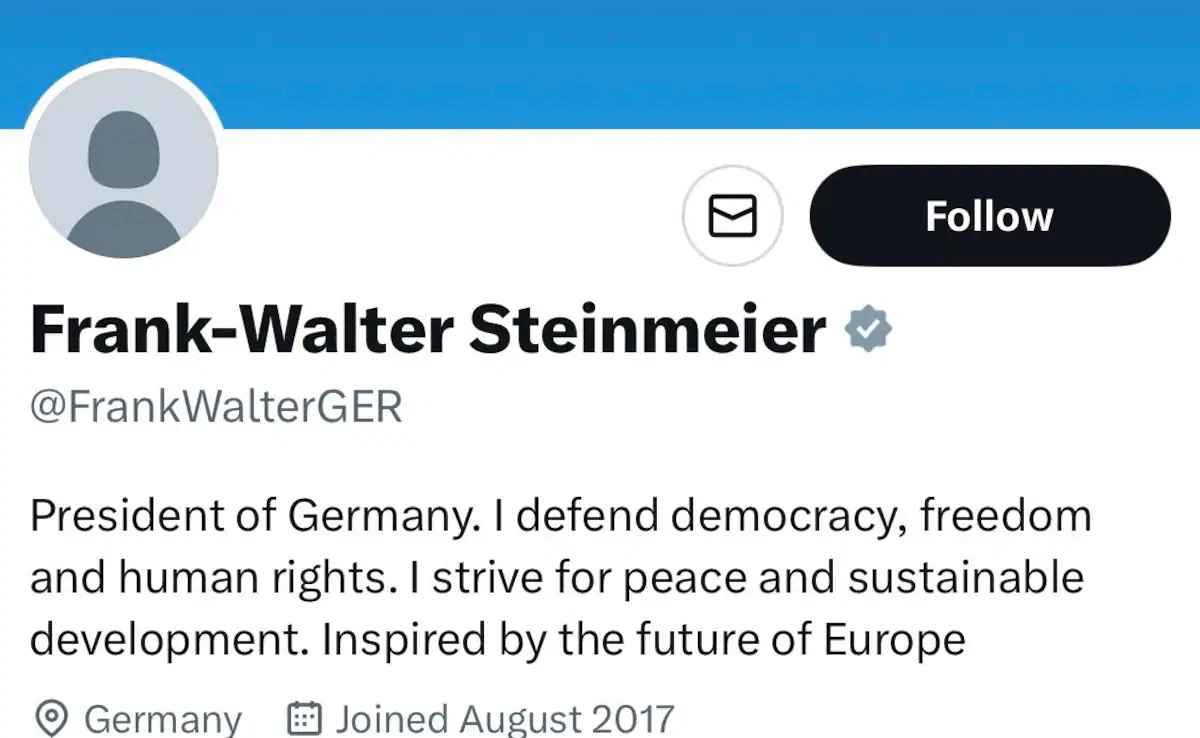Click the @FrankWalterGER handle
Viewport: 1200px width, 738px height.
point(216,407)
